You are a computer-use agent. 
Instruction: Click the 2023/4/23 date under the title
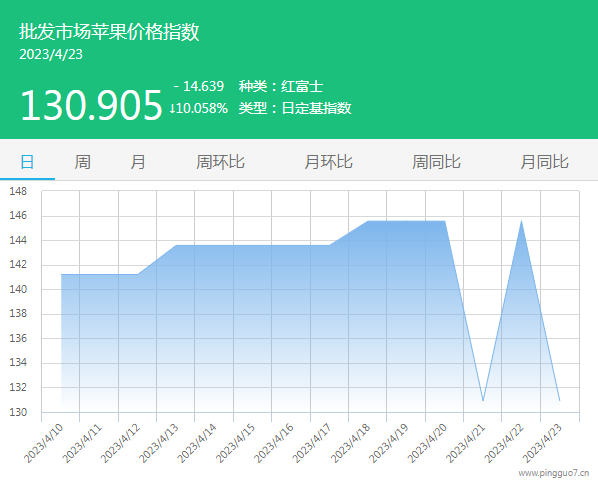tap(51, 54)
